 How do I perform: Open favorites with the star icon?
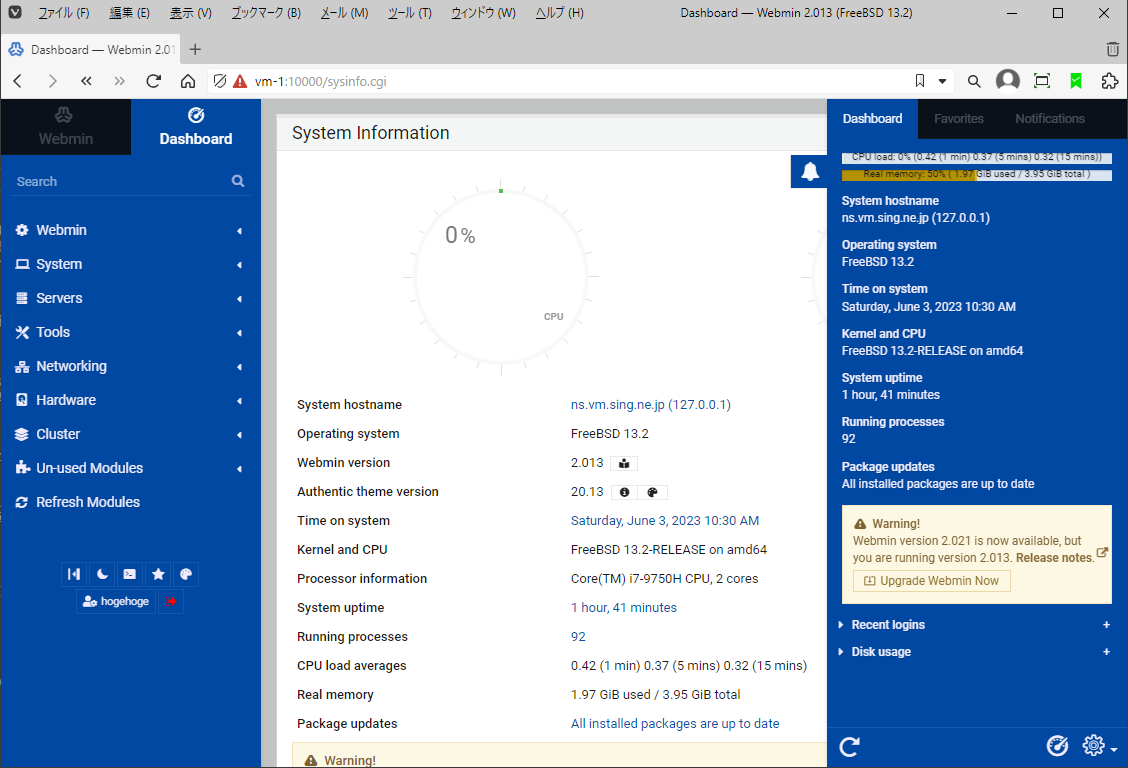coord(158,574)
